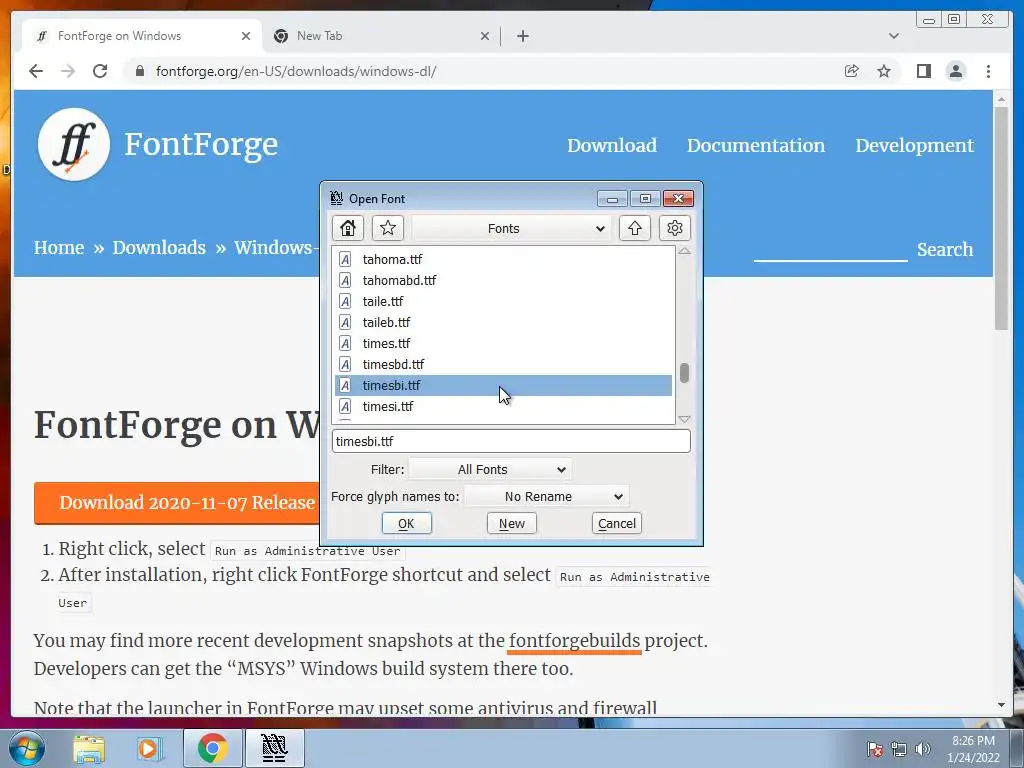Open Download menu on FontForge site

(x=612, y=145)
